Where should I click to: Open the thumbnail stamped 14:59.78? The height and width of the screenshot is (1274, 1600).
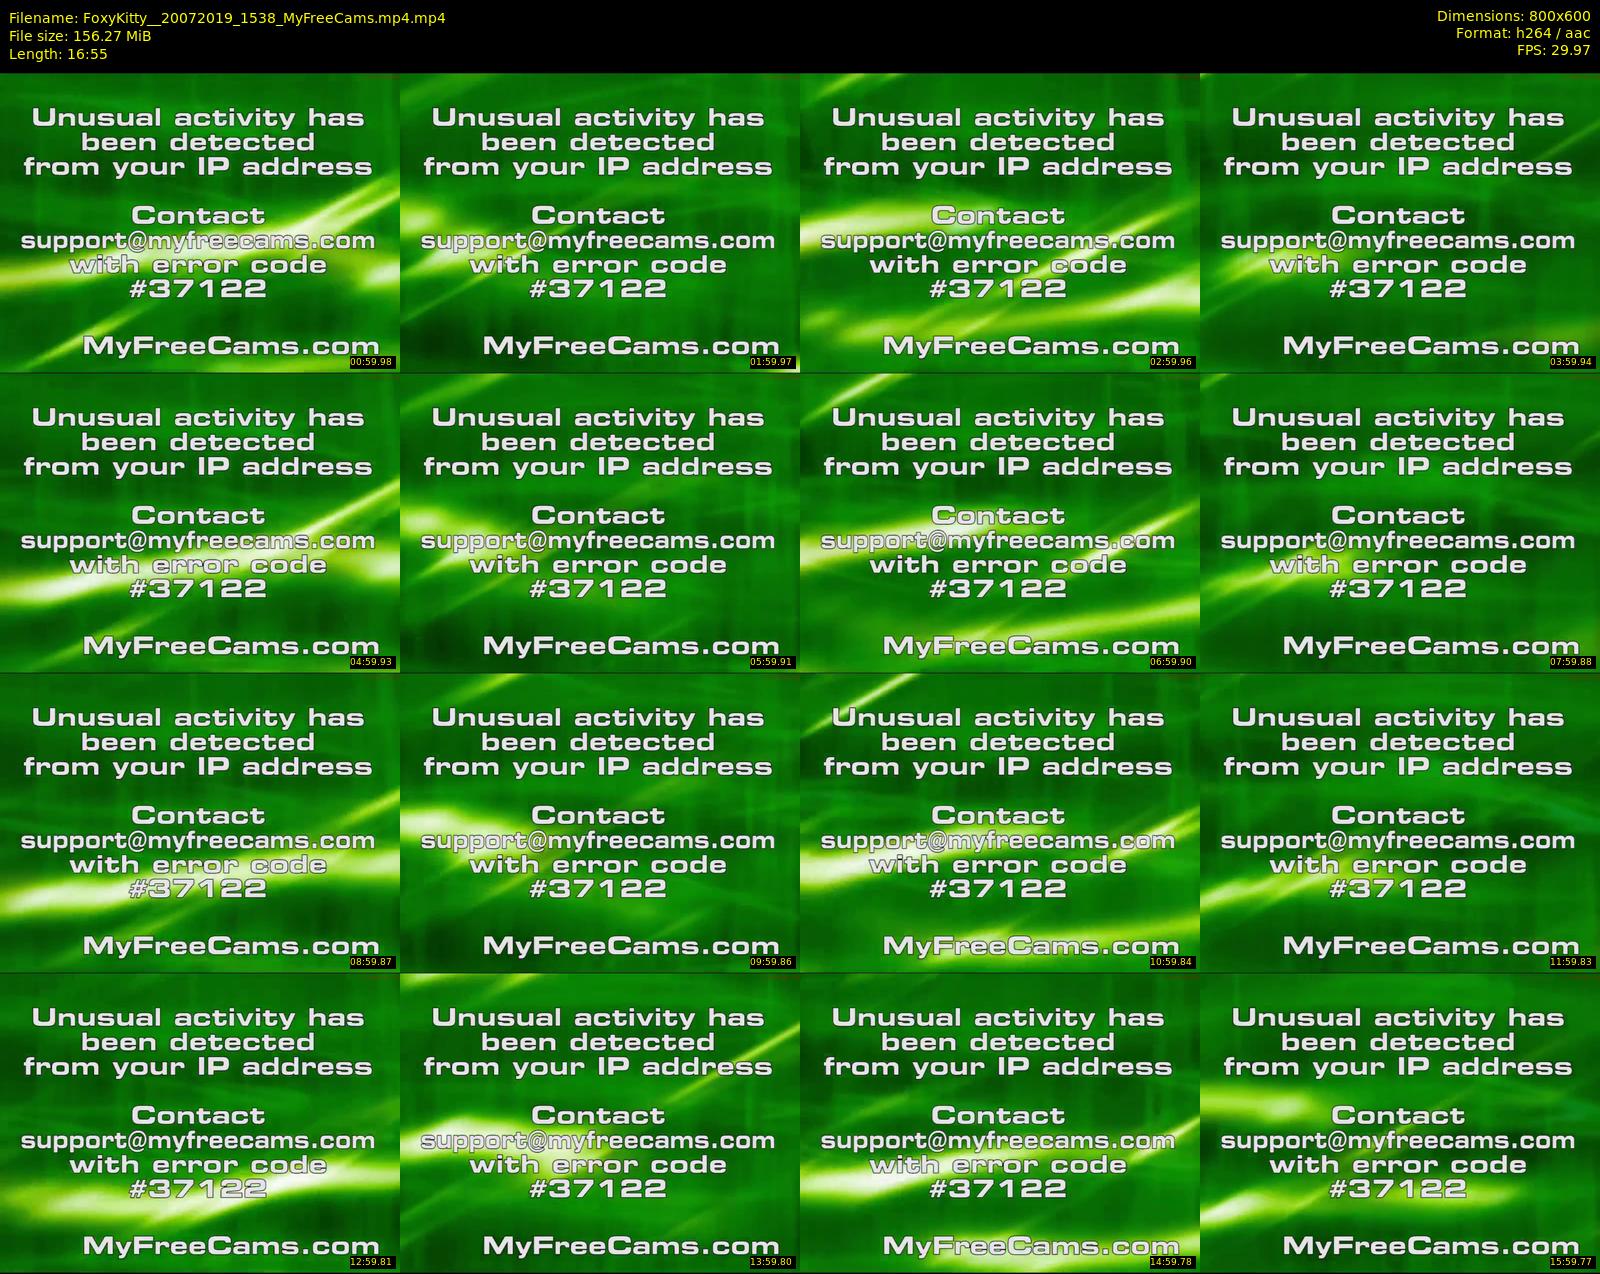tap(999, 1122)
